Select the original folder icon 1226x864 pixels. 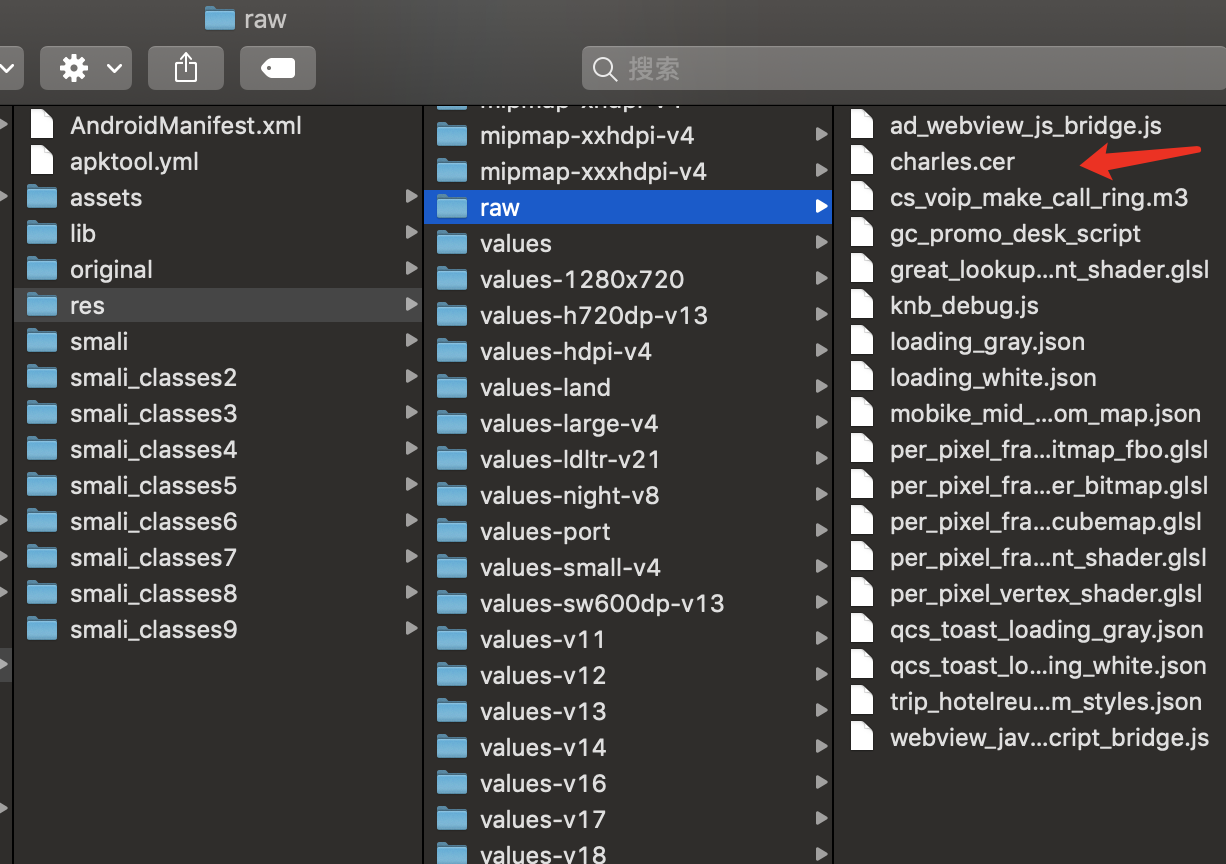42,269
